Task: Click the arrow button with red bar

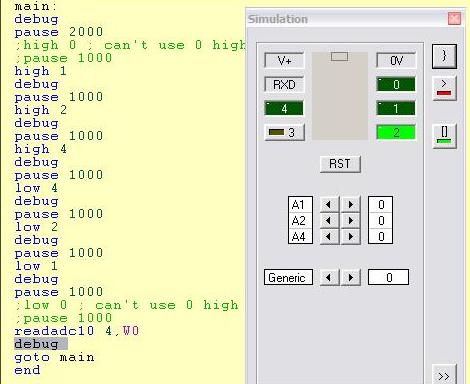Action: [x=444, y=89]
